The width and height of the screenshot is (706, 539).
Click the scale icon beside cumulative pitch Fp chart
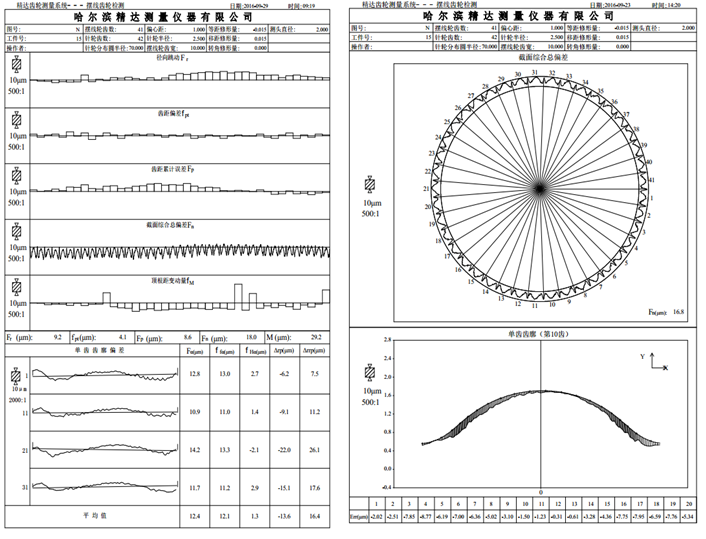pos(15,175)
